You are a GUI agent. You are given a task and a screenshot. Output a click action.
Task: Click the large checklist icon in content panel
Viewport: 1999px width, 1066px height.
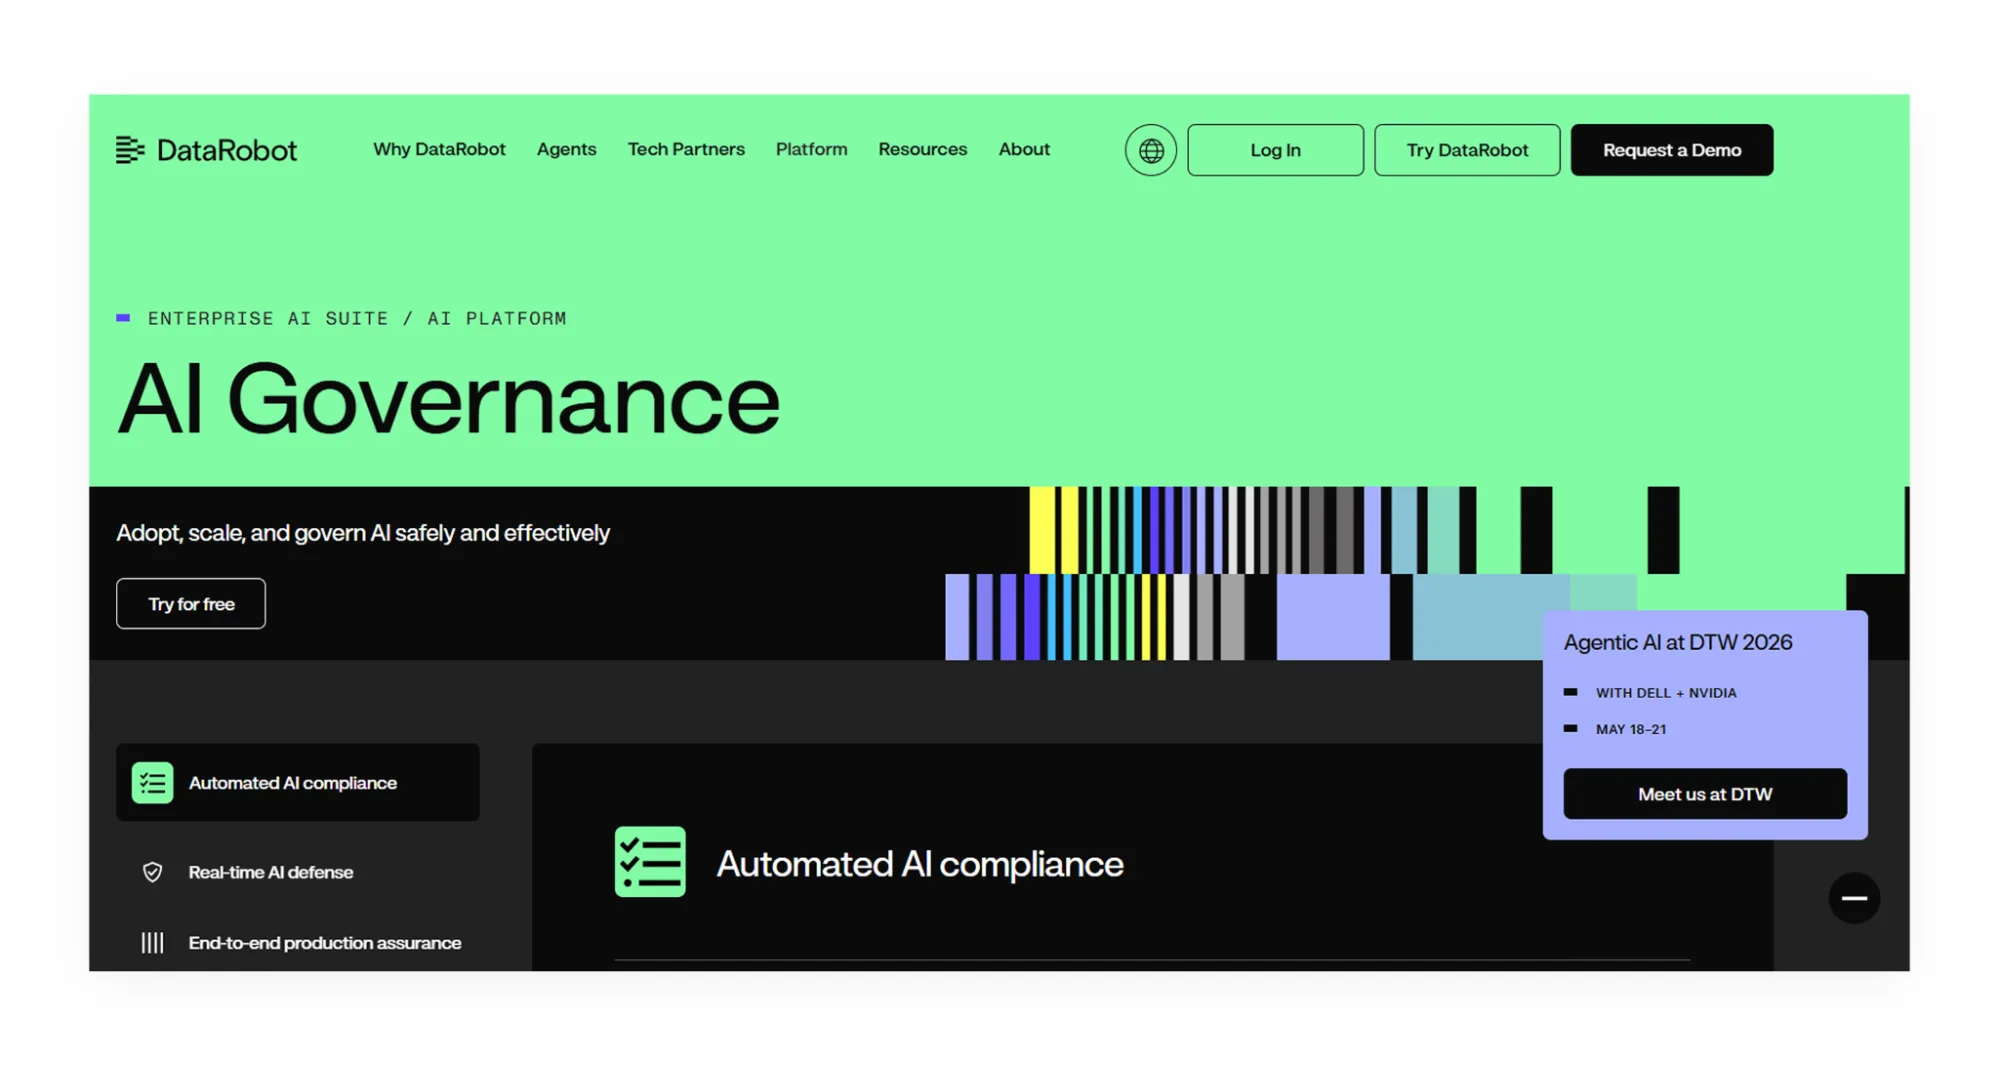(x=650, y=862)
